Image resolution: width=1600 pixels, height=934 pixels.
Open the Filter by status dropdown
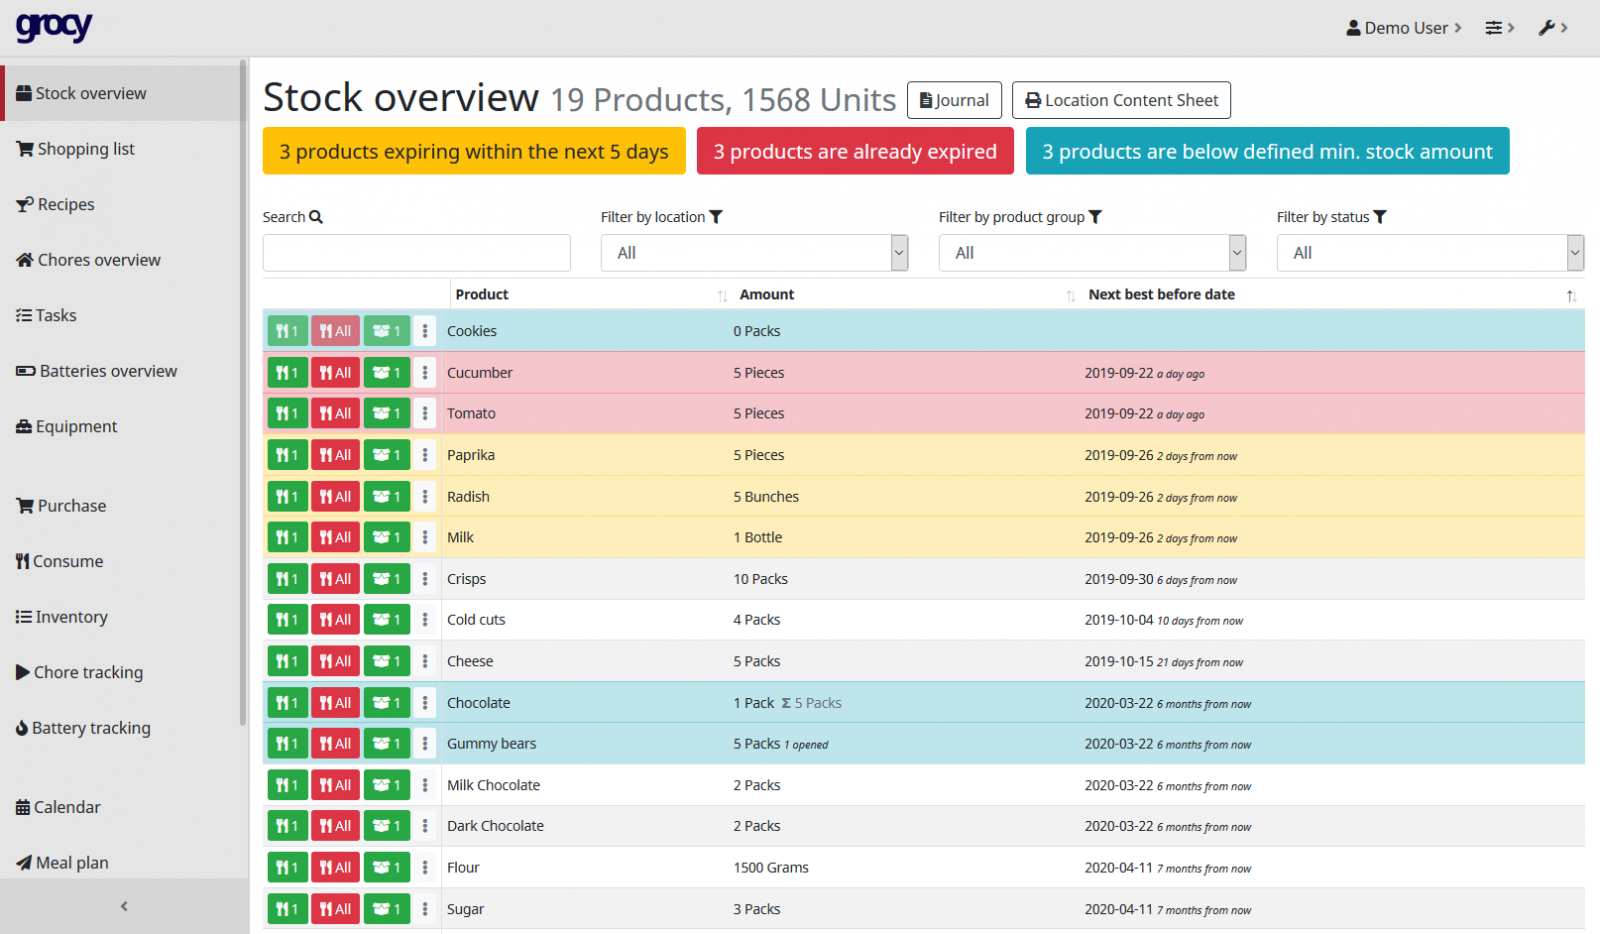coord(1430,253)
